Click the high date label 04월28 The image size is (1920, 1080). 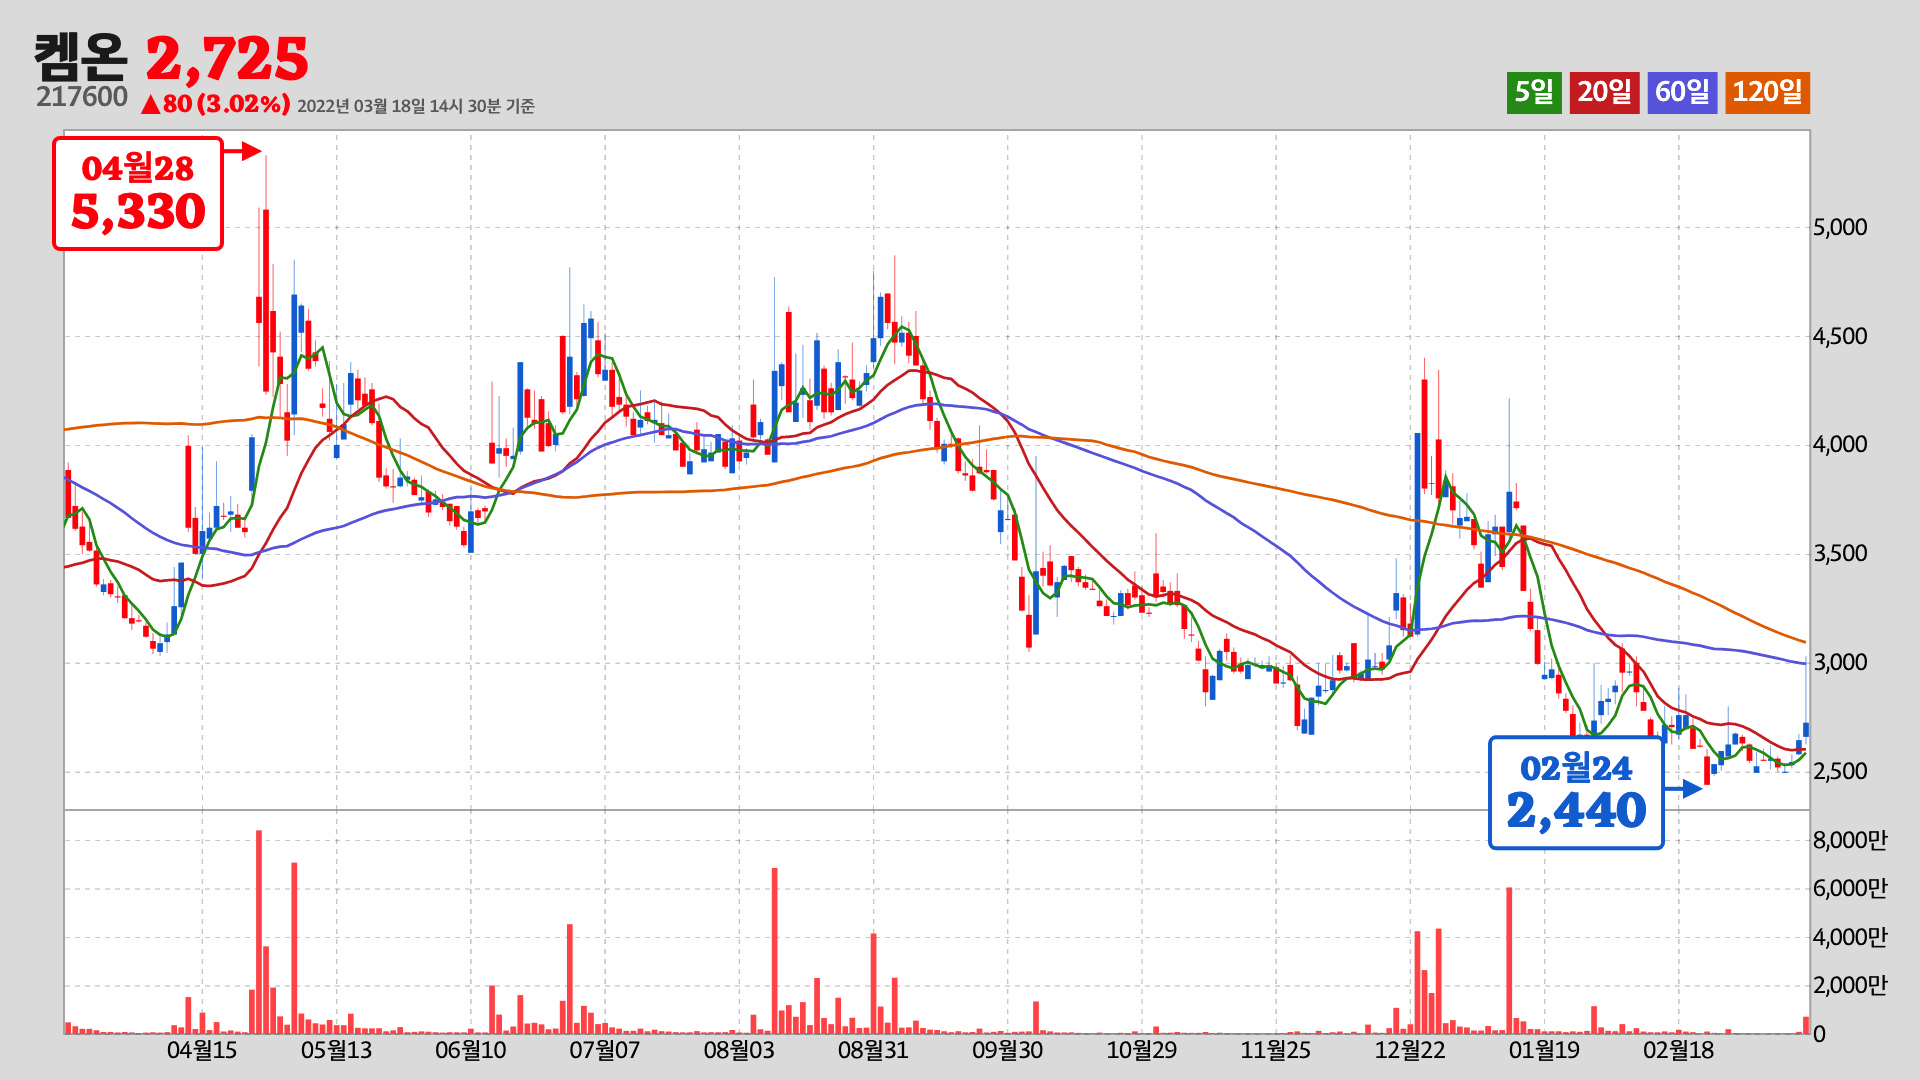[x=138, y=169]
